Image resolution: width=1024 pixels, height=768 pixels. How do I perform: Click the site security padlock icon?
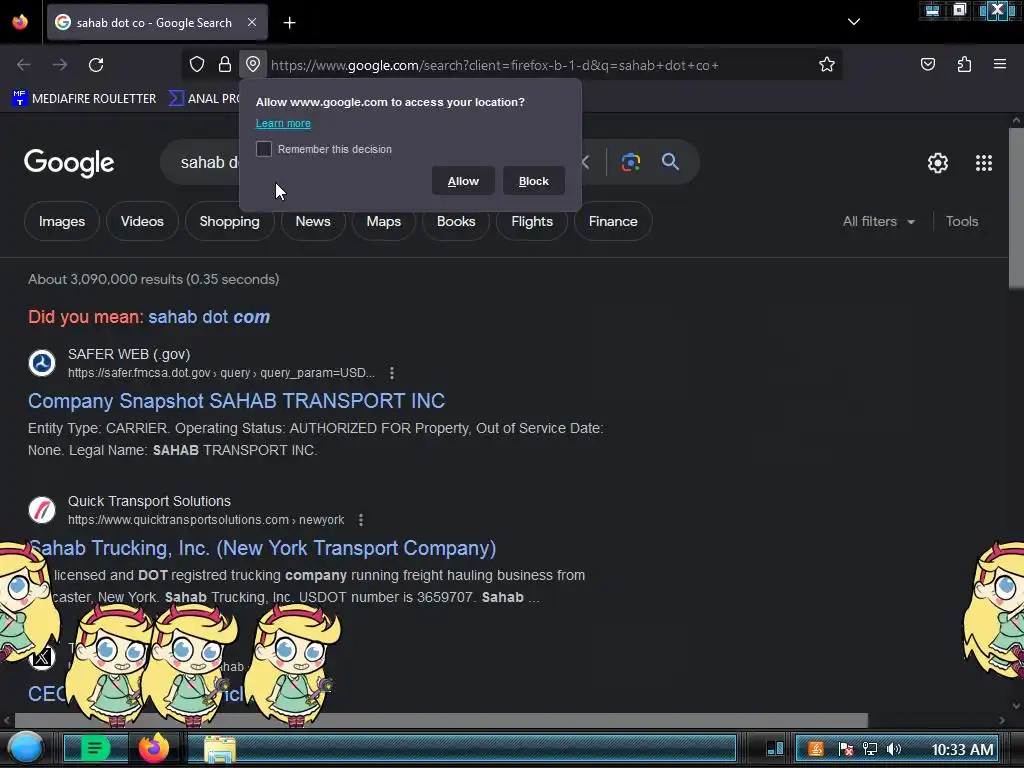(x=225, y=65)
